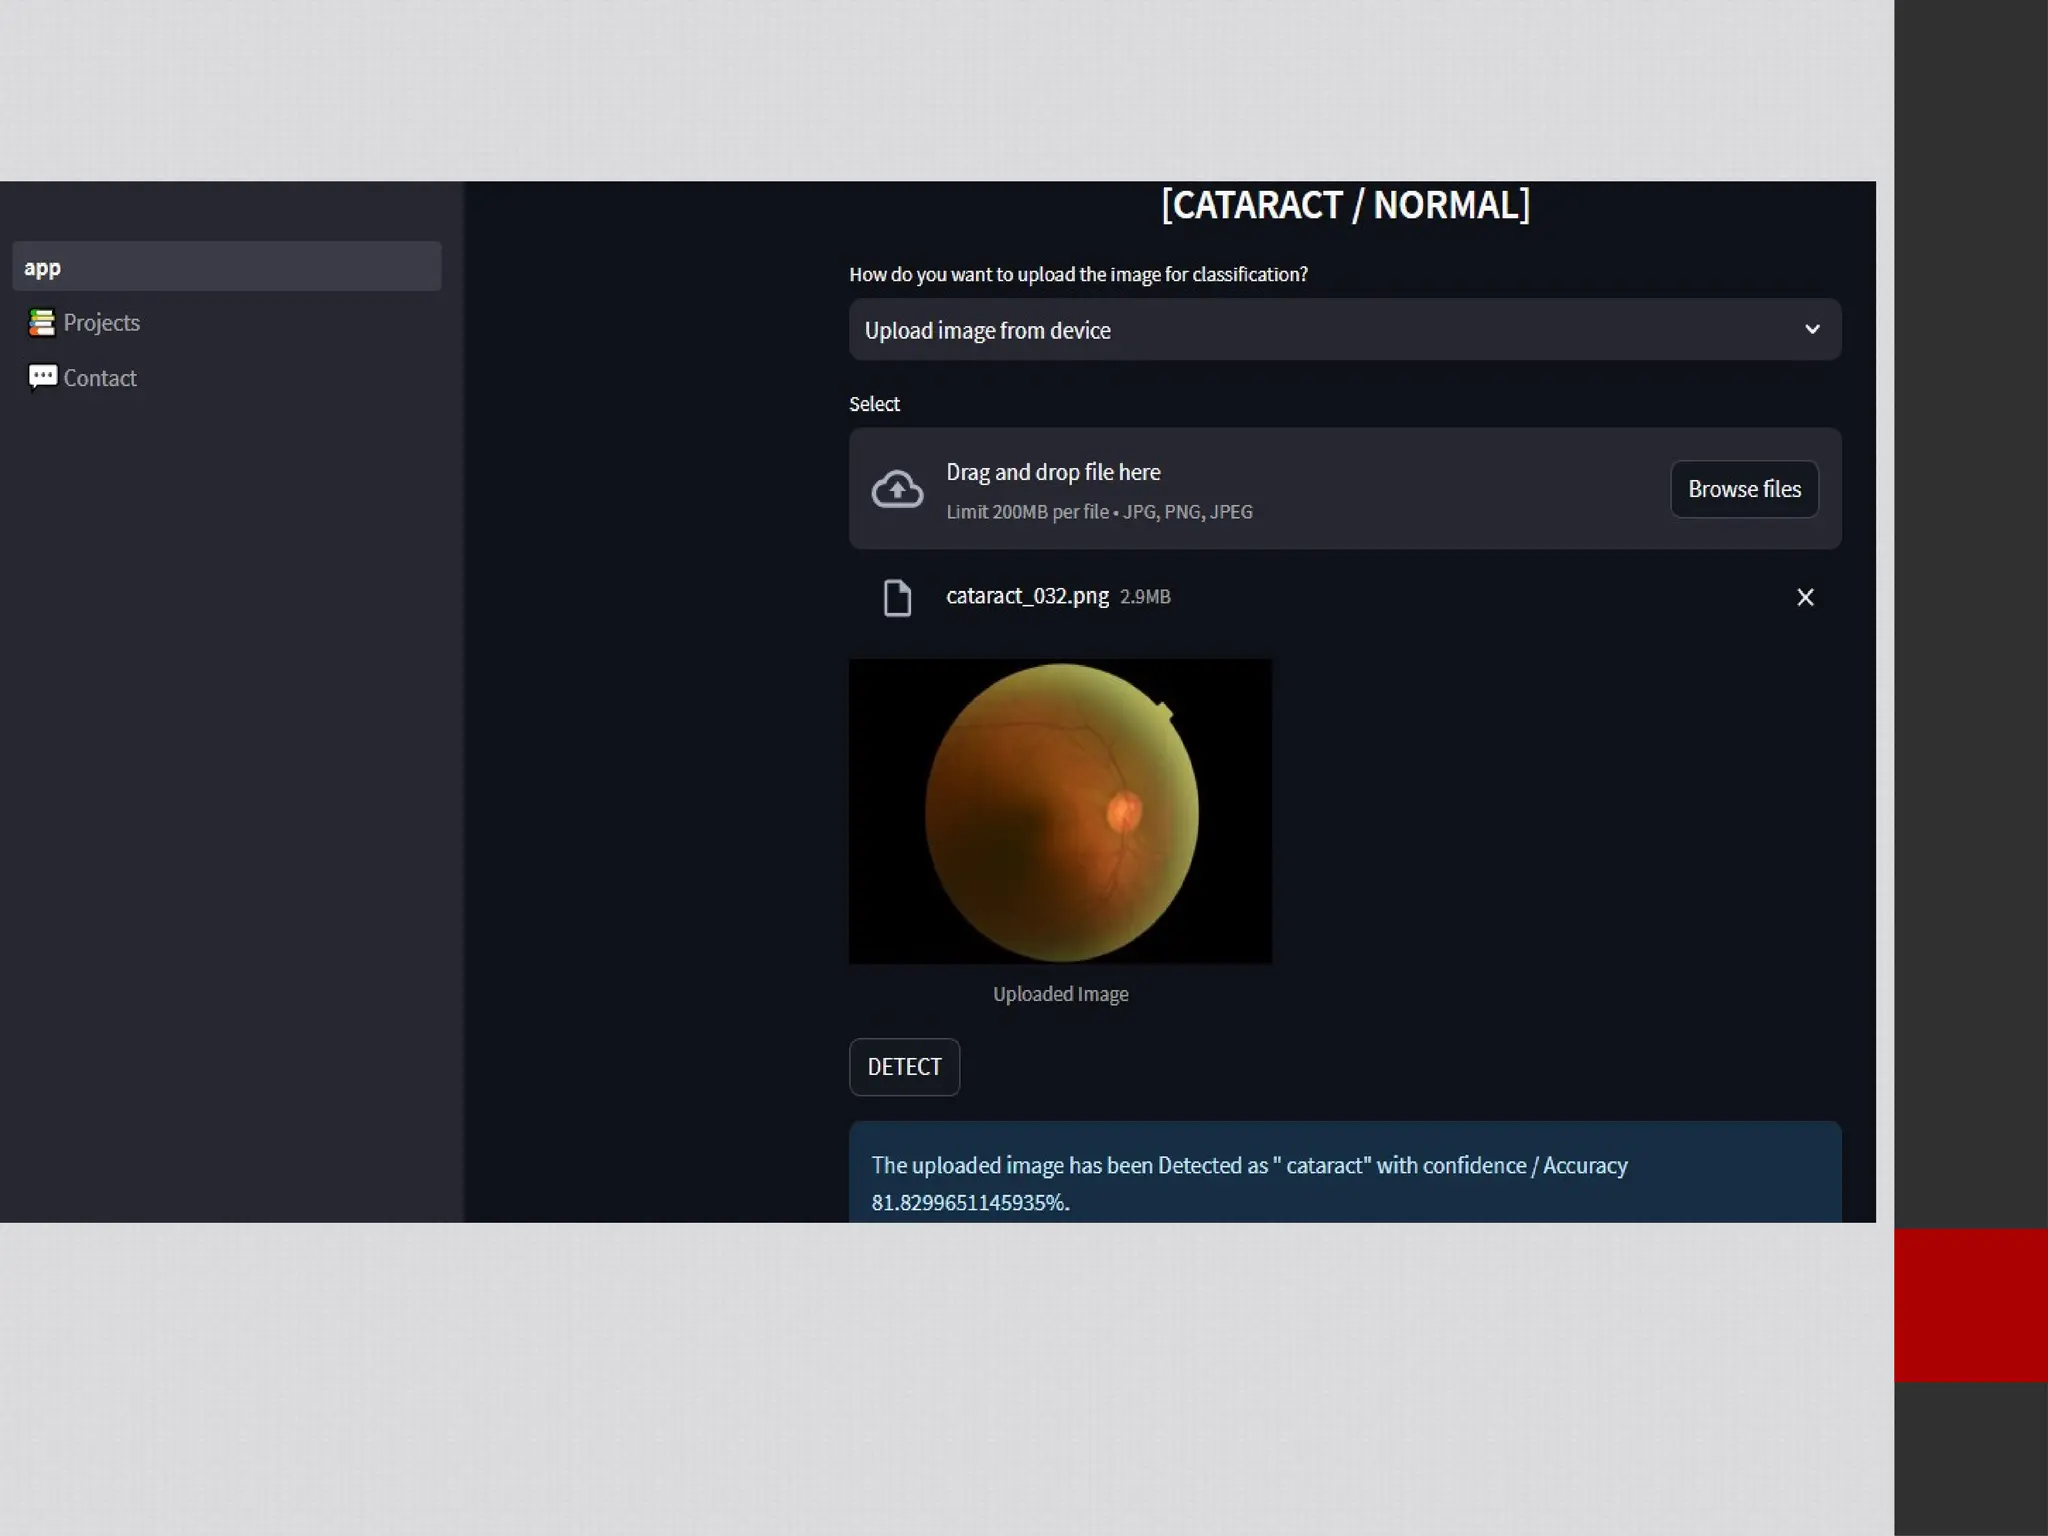This screenshot has height=1536, width=2048.
Task: Remove the cataract_032.png uploaded file
Action: [1804, 597]
